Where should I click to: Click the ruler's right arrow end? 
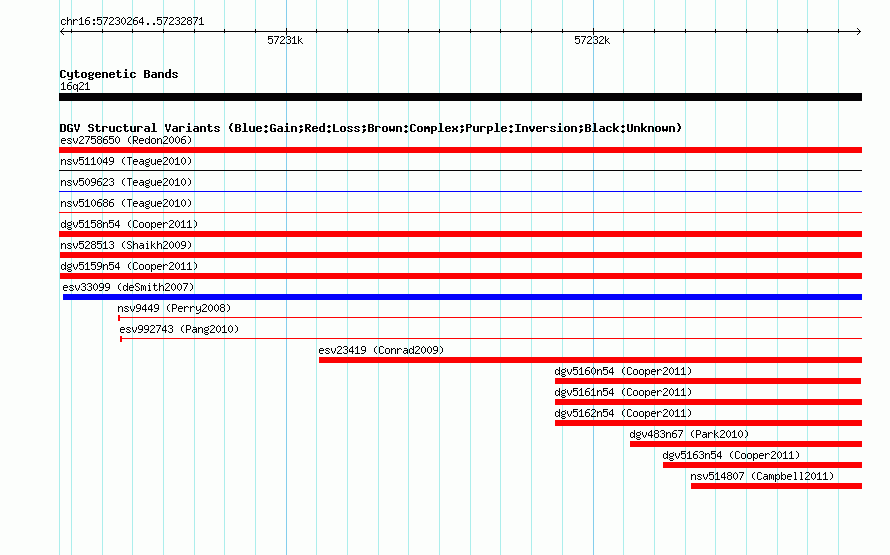point(858,32)
